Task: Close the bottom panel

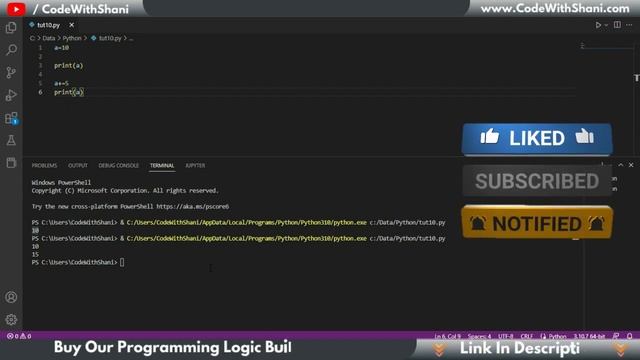Action: tap(631, 165)
